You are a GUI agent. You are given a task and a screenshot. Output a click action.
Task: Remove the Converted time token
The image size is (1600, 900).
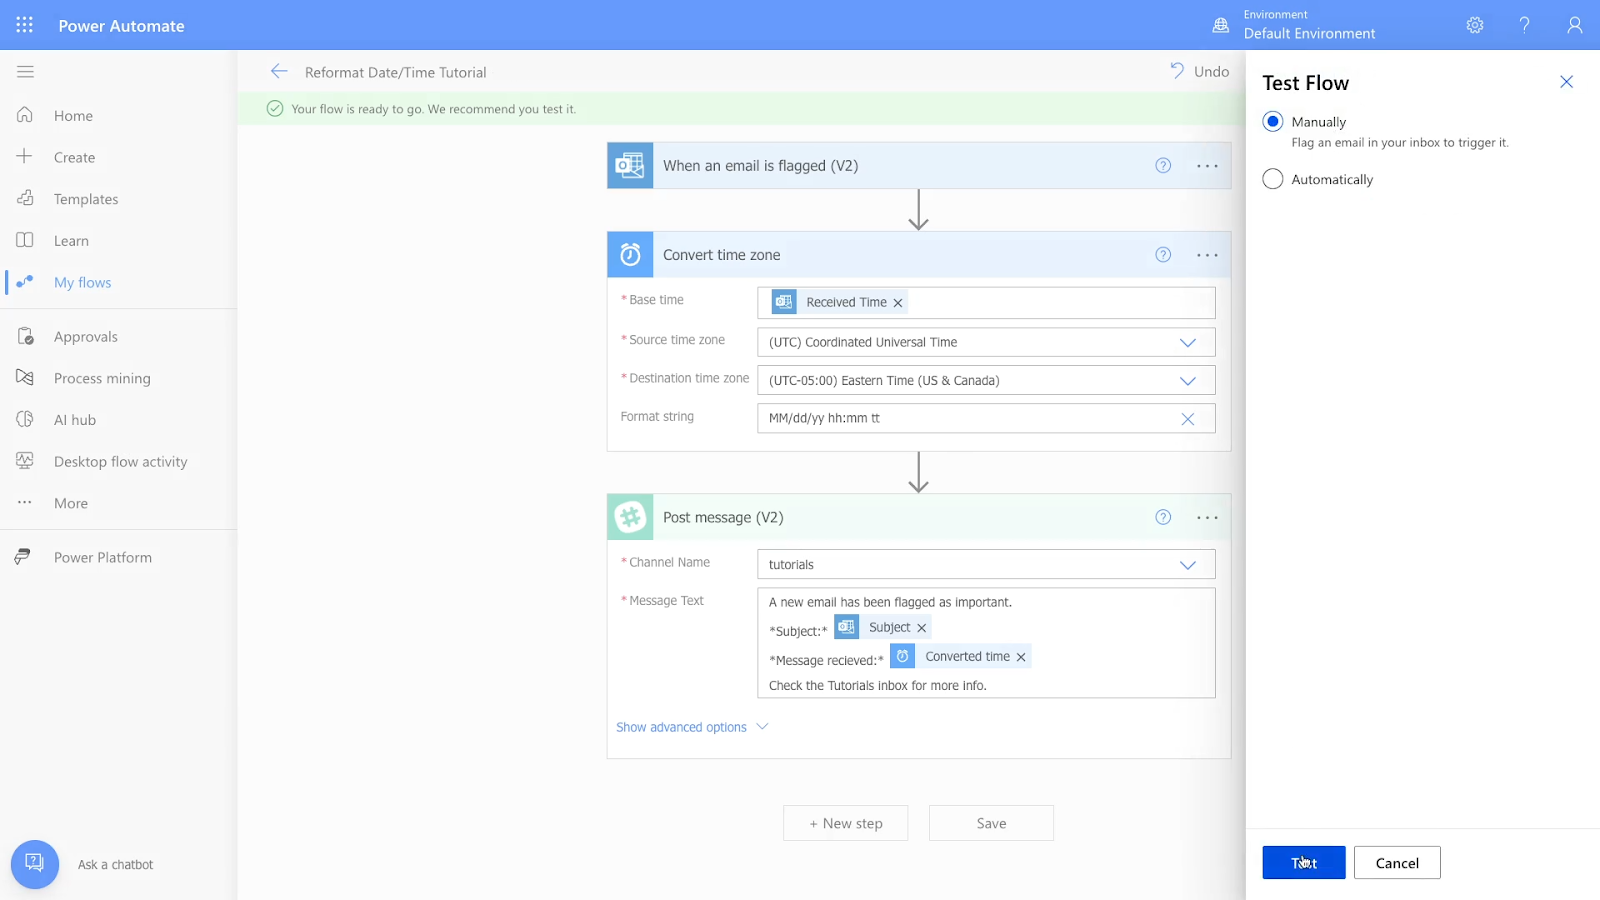point(1021,657)
